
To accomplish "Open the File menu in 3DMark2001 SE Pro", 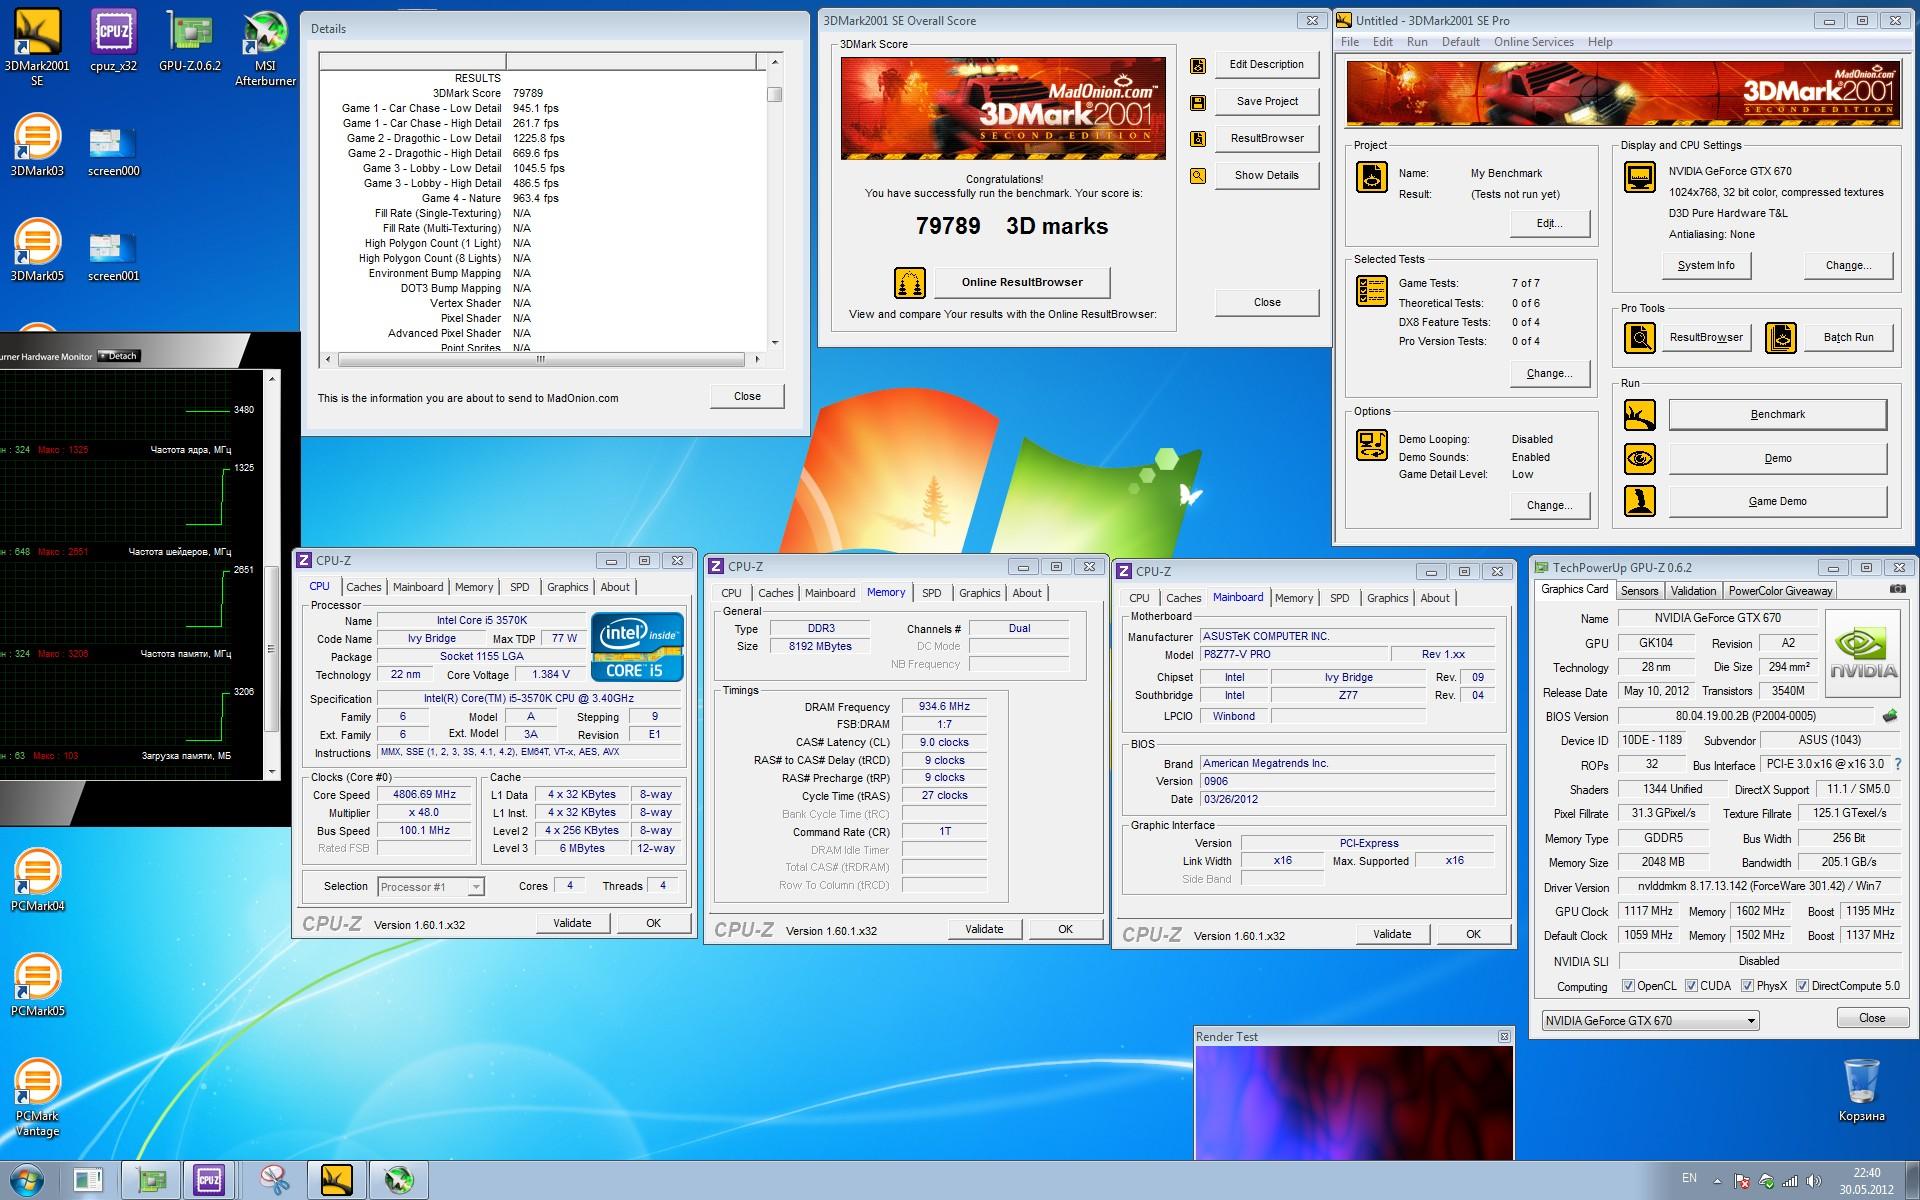I will pyautogui.click(x=1350, y=42).
